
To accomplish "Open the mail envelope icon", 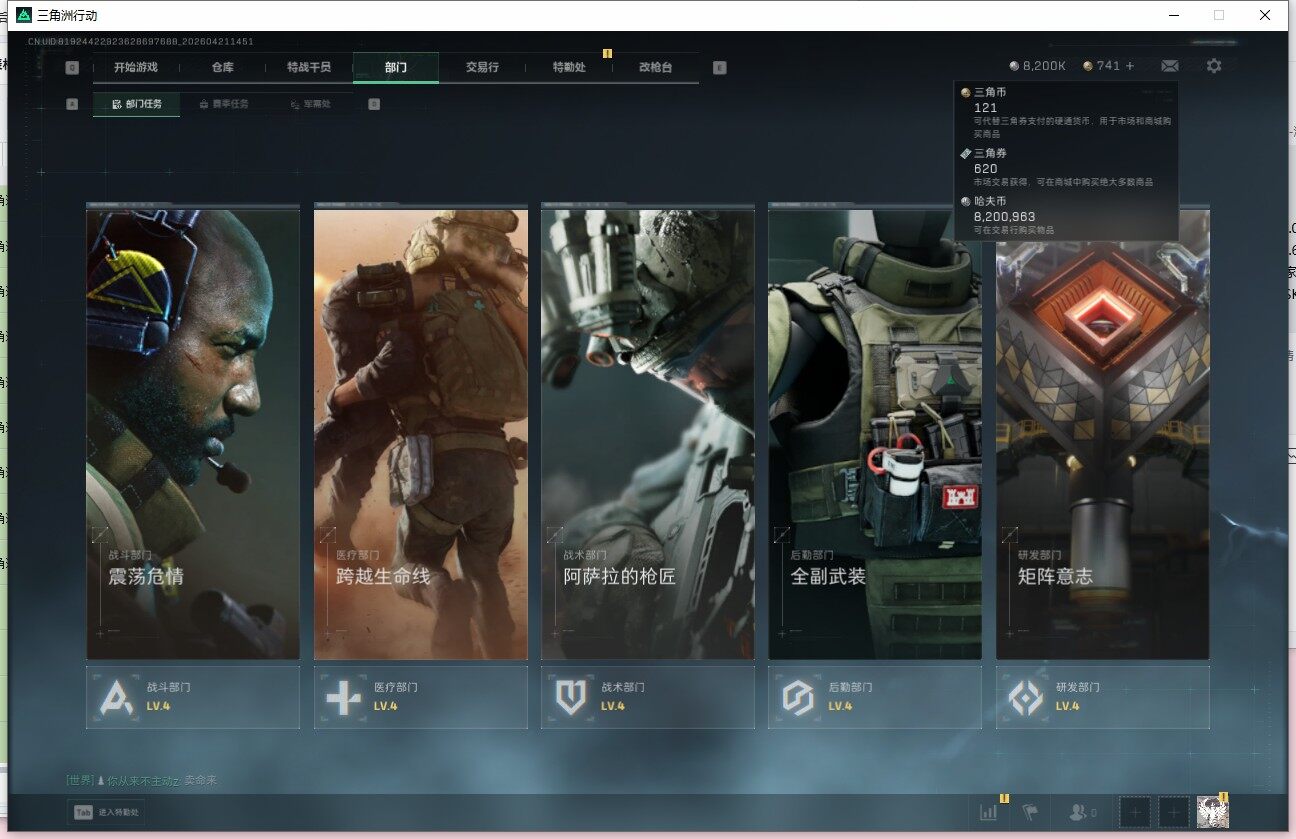I will click(1170, 66).
